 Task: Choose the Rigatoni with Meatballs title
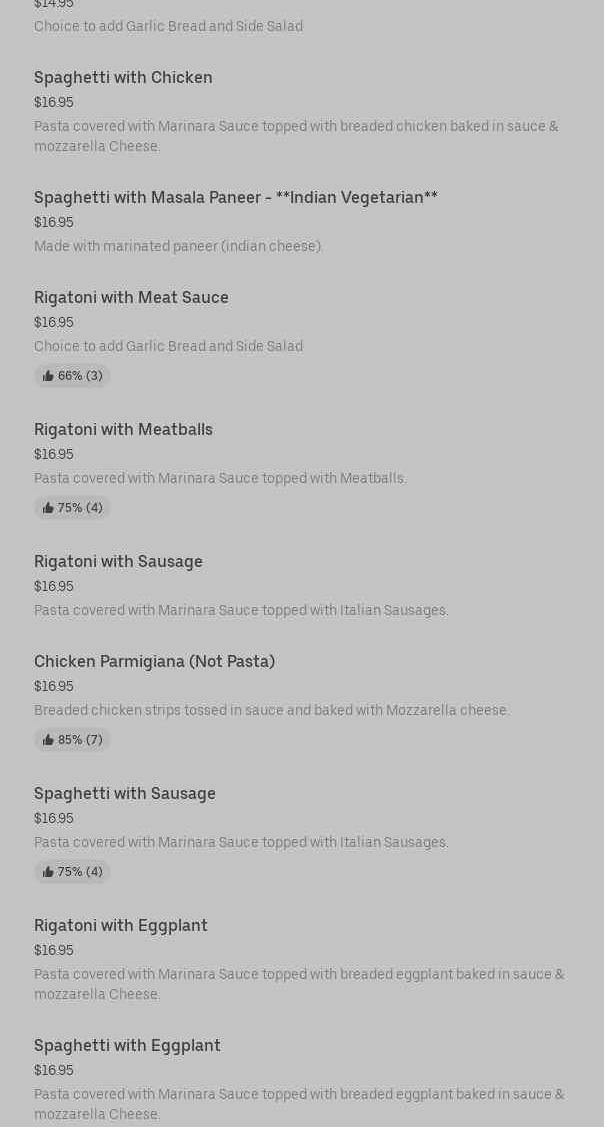point(123,429)
